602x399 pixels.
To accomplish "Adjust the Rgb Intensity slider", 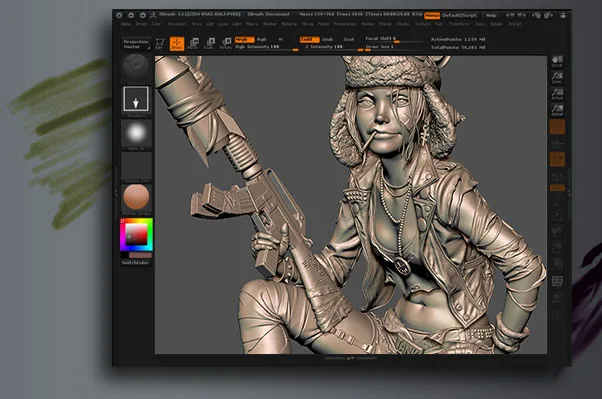I will click(x=266, y=47).
